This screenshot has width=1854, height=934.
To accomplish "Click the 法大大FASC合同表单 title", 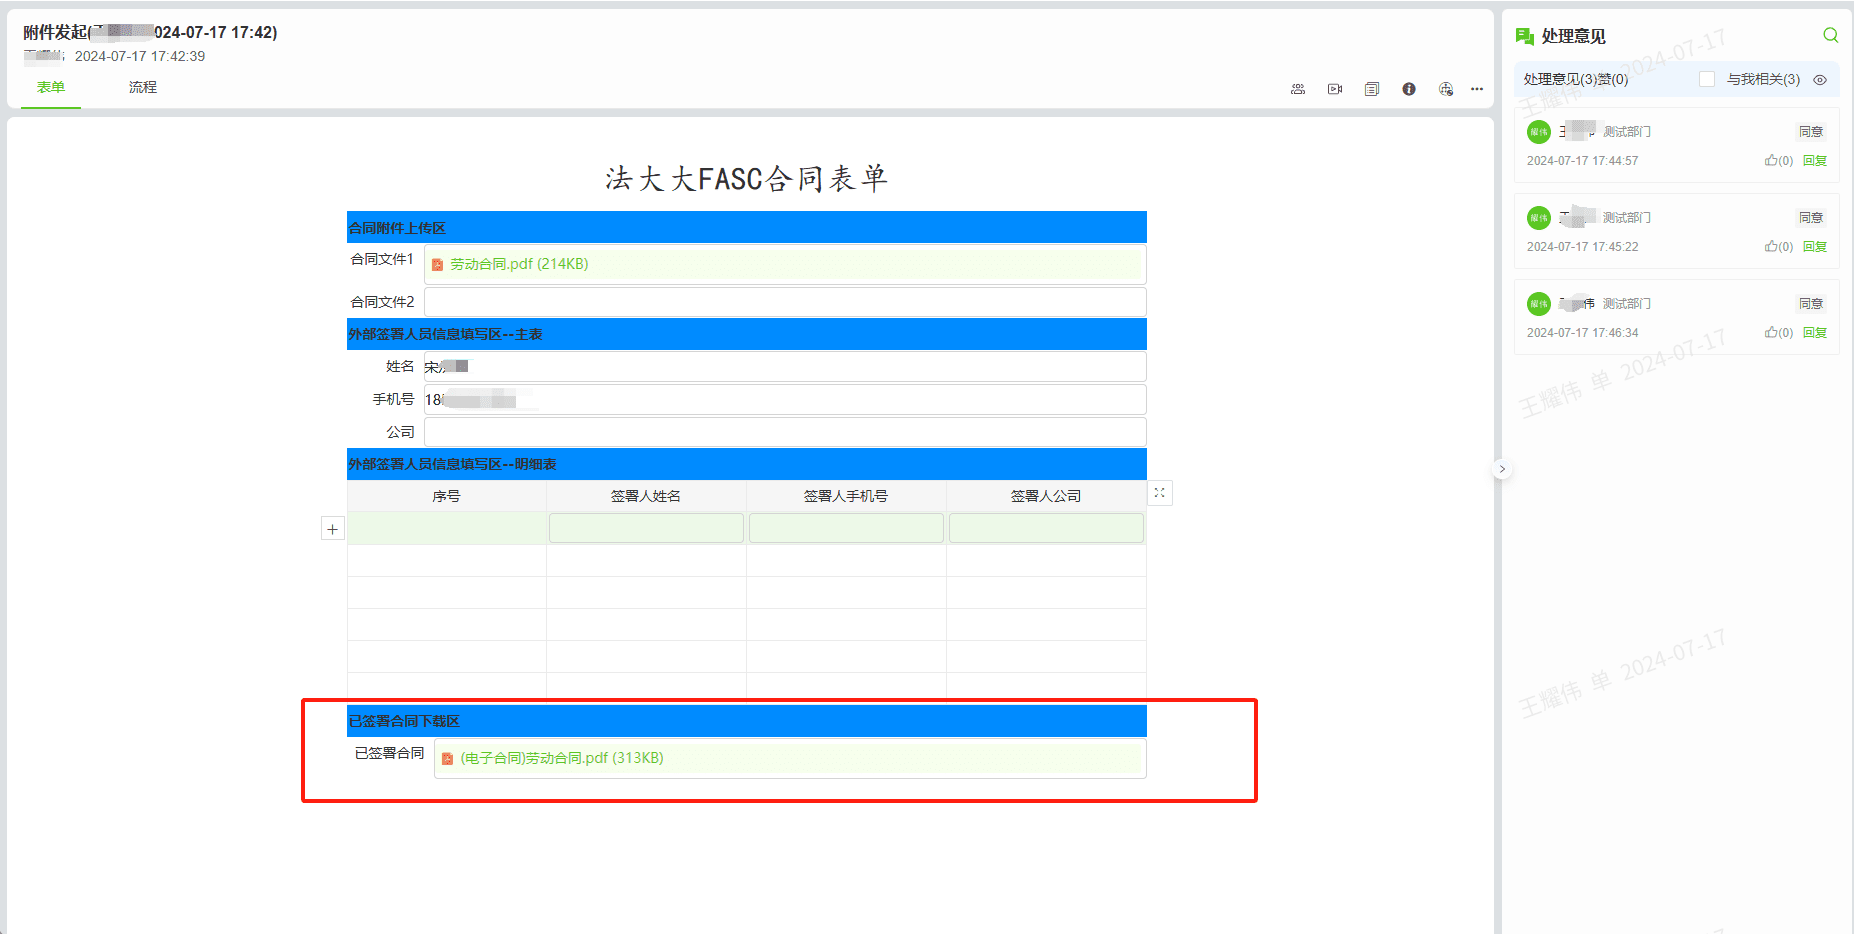I will click(746, 179).
